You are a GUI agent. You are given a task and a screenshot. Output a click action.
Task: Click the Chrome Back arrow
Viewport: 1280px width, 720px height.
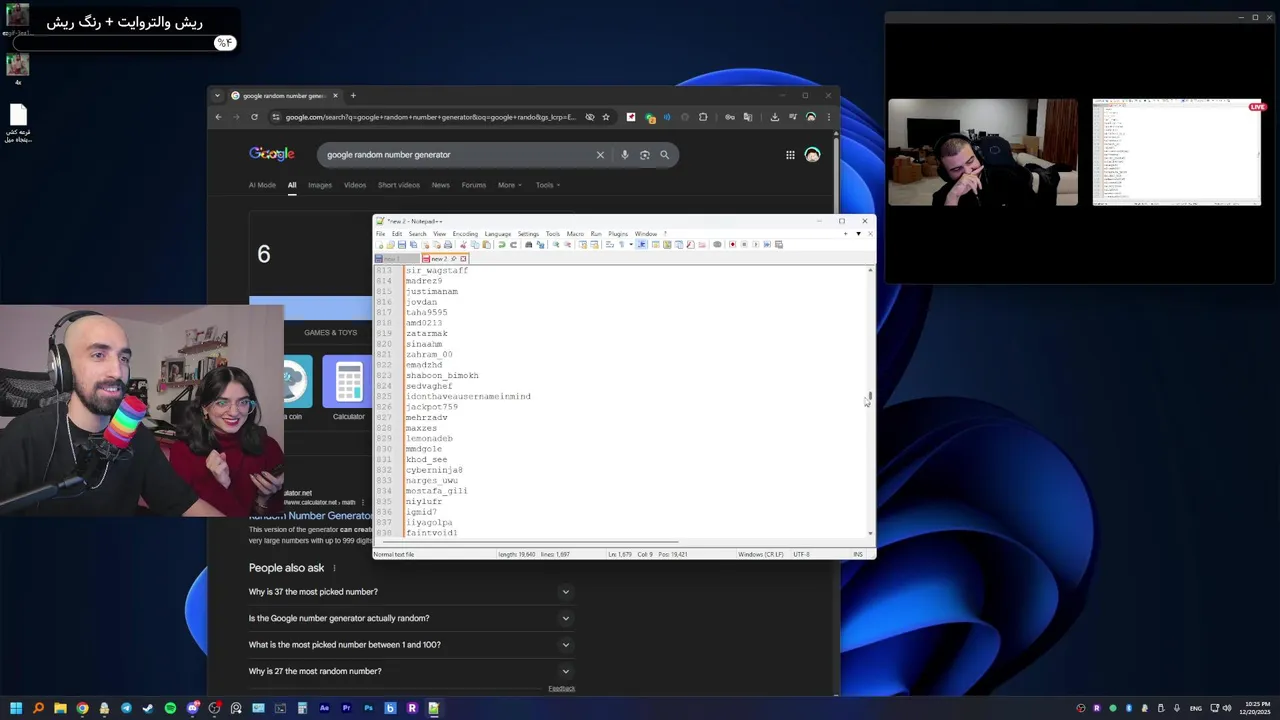tap(218, 117)
